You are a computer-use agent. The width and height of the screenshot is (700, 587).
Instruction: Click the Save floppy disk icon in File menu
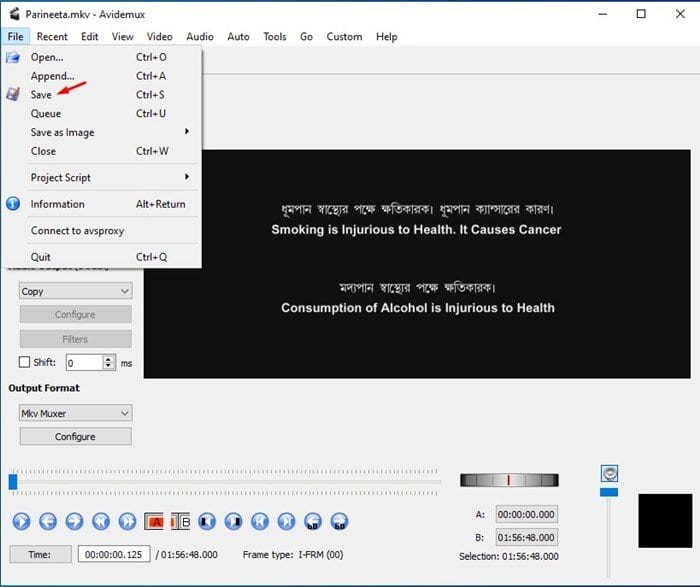pos(13,95)
